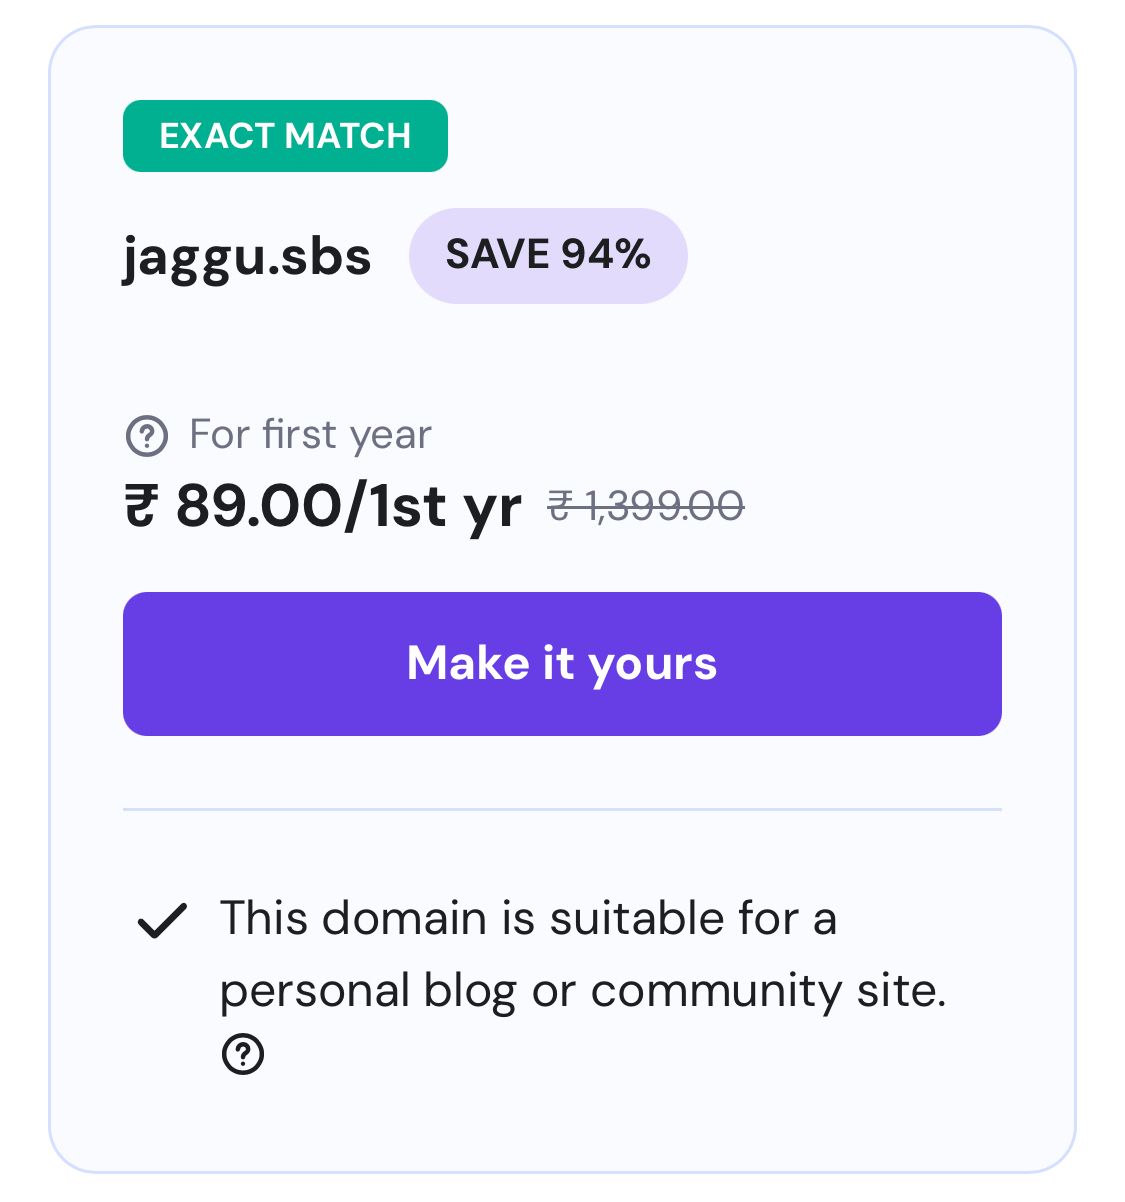Click the bold rupee symbol before 89.00
Image resolution: width=1125 pixels, height=1202 pixels.
(141, 506)
